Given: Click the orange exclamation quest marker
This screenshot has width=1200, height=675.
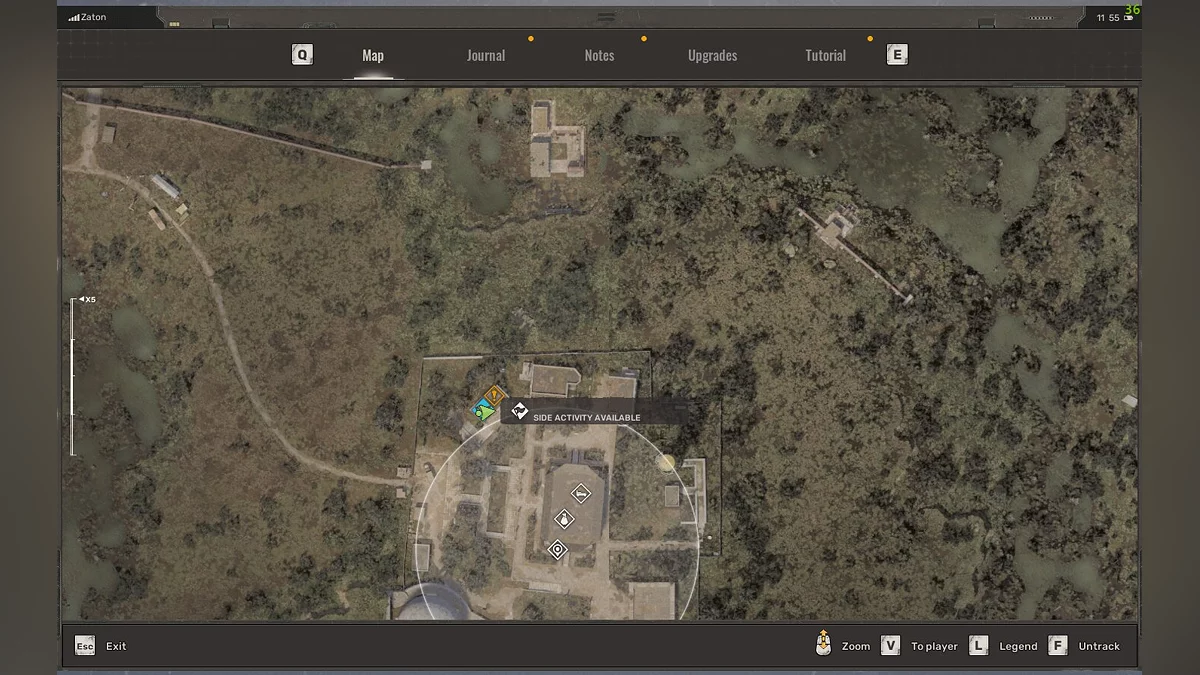Looking at the screenshot, I should click(494, 396).
